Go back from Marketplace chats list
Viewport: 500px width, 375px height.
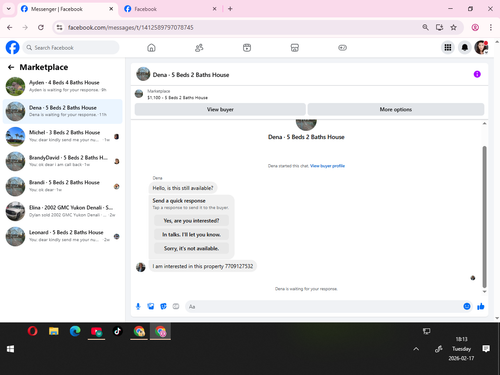pyautogui.click(x=11, y=67)
